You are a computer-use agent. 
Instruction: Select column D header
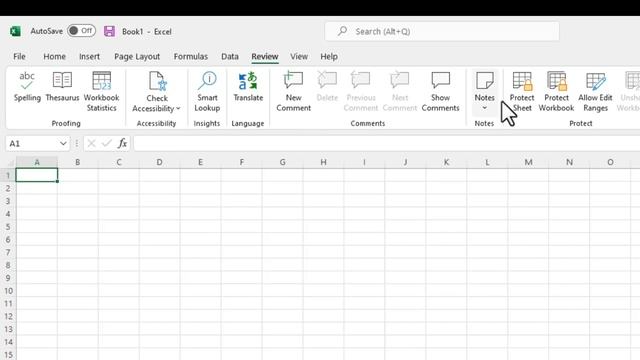click(159, 162)
